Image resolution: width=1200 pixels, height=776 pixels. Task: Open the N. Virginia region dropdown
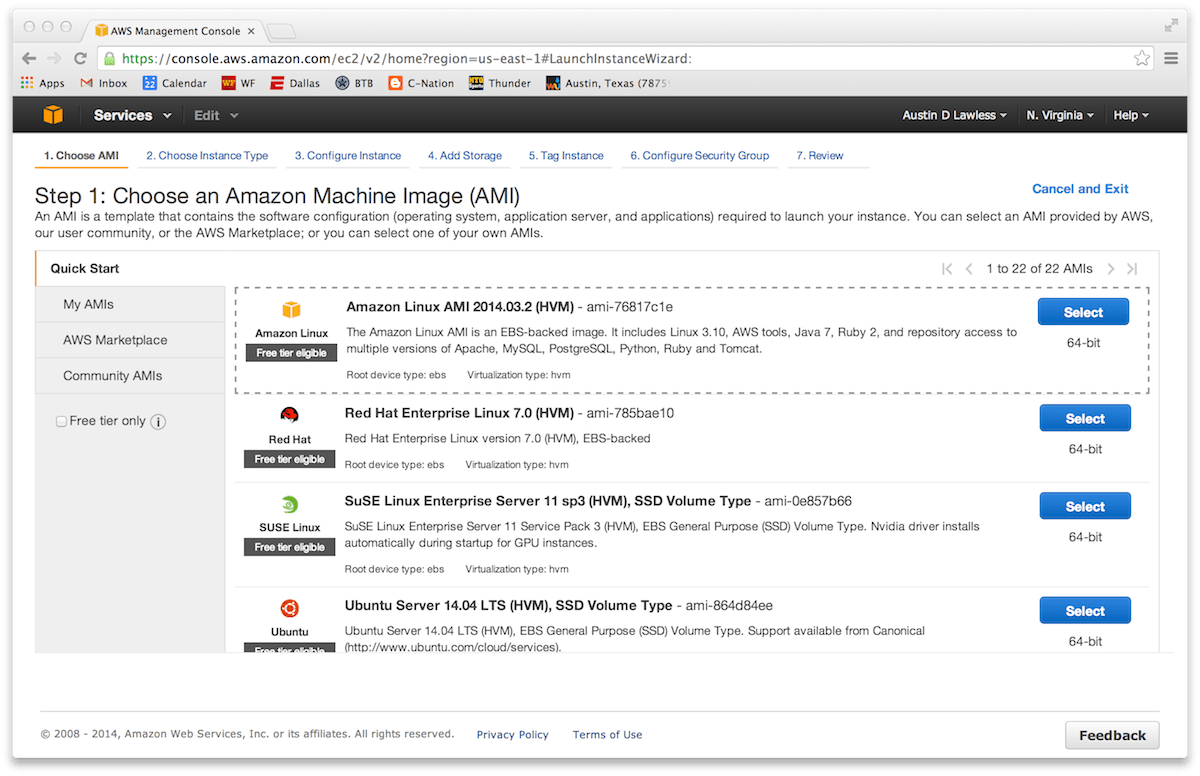pyautogui.click(x=1060, y=115)
